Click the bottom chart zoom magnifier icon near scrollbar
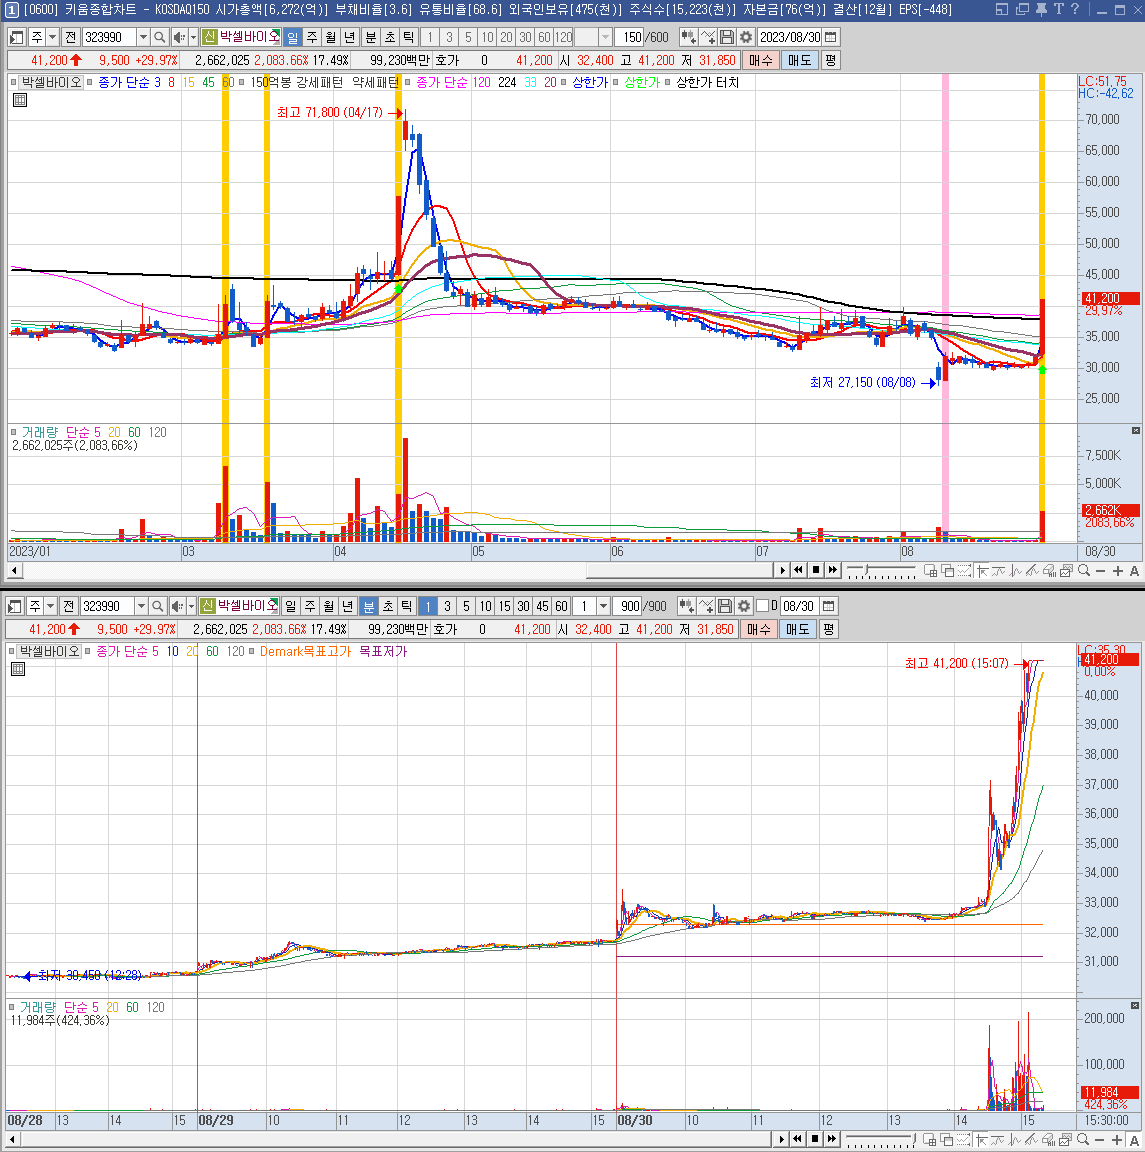 point(1084,1140)
